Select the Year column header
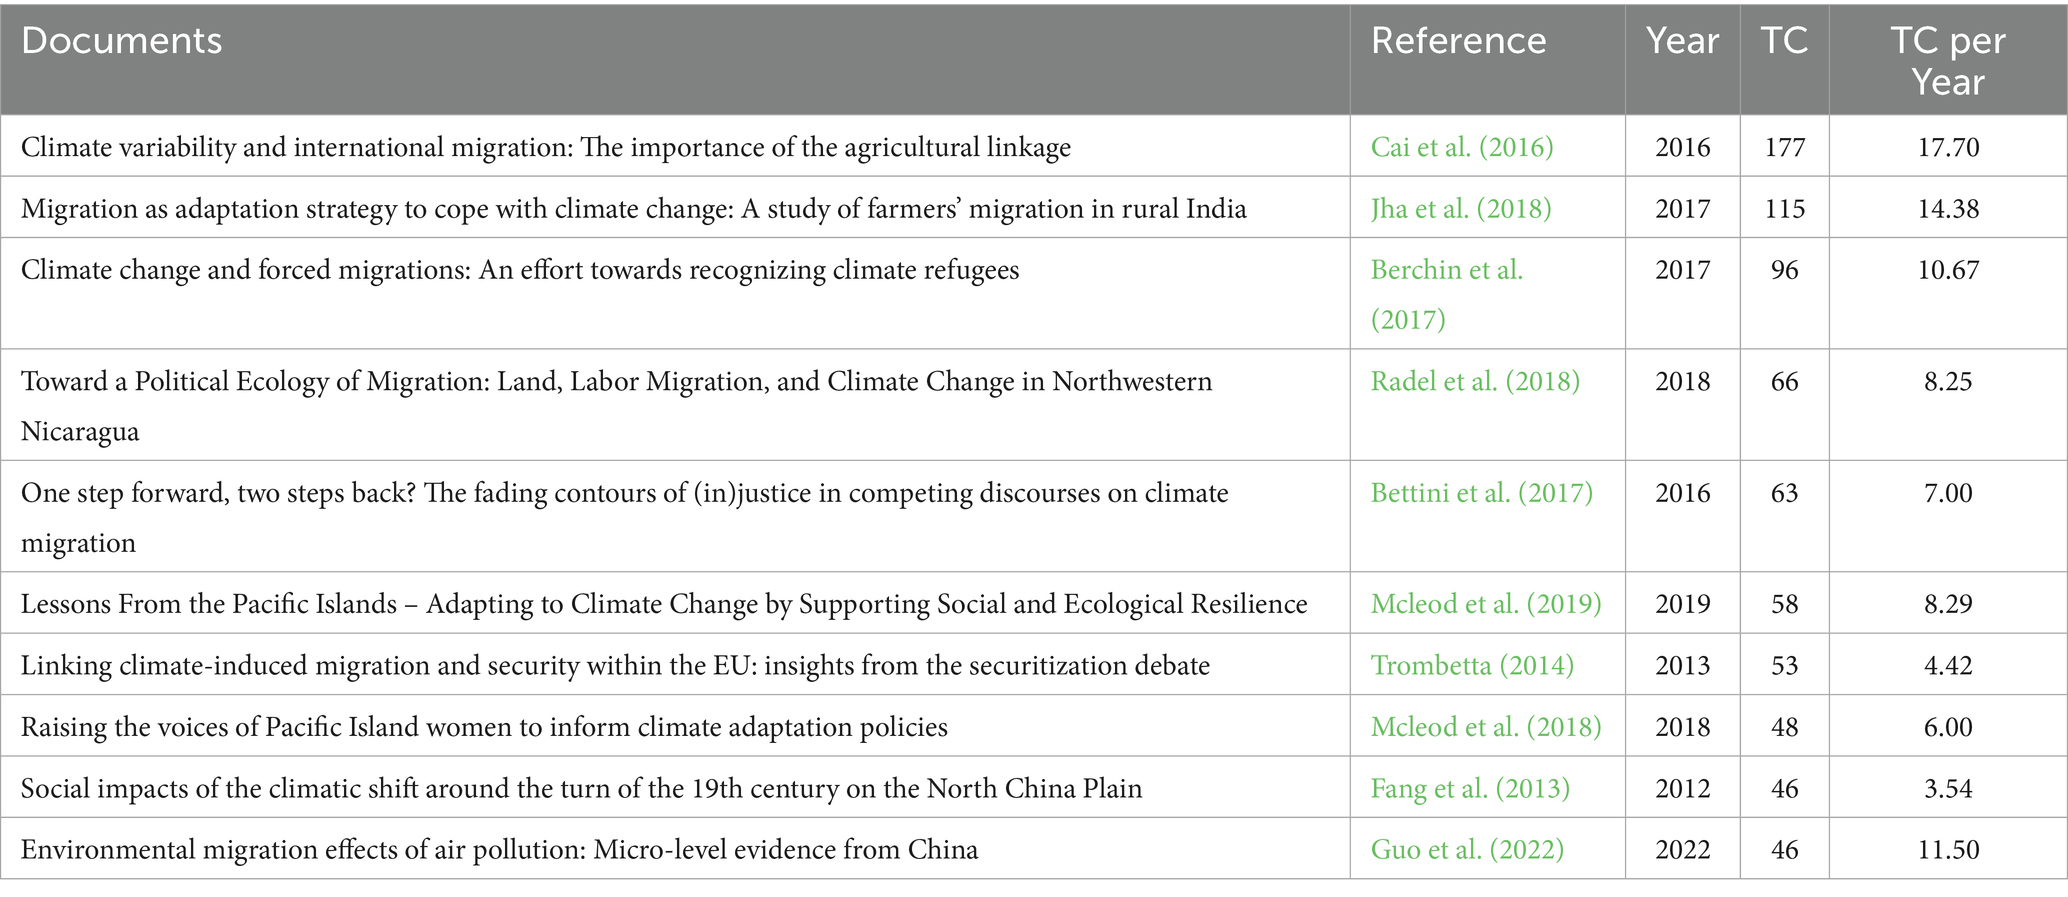The height and width of the screenshot is (897, 2068). click(x=1682, y=41)
